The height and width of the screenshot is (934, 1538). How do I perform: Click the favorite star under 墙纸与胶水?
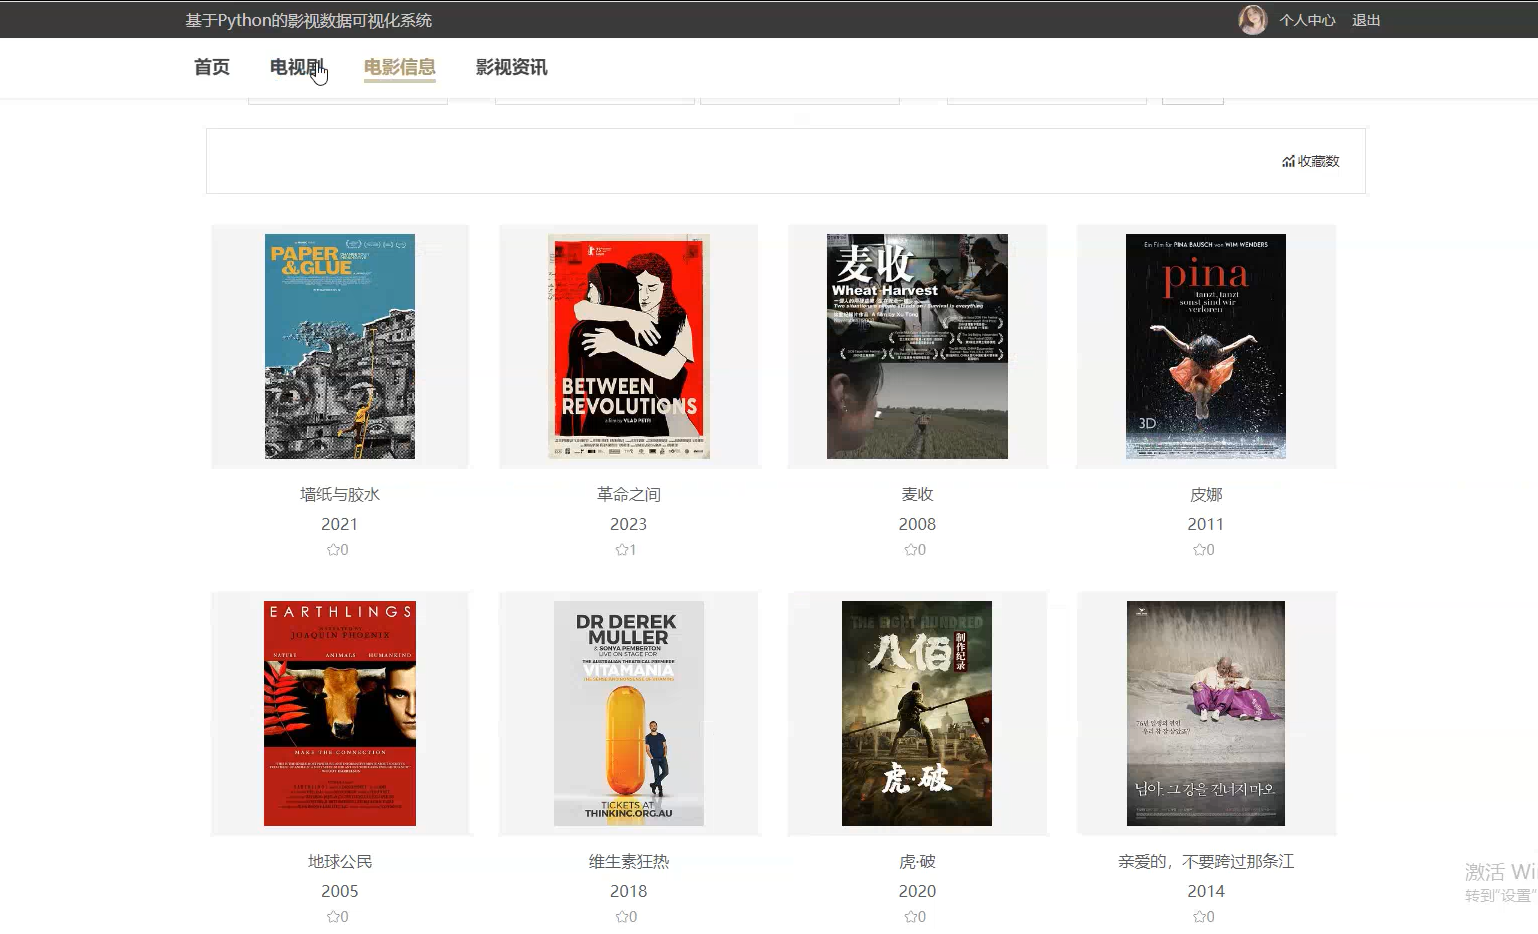[x=333, y=550]
